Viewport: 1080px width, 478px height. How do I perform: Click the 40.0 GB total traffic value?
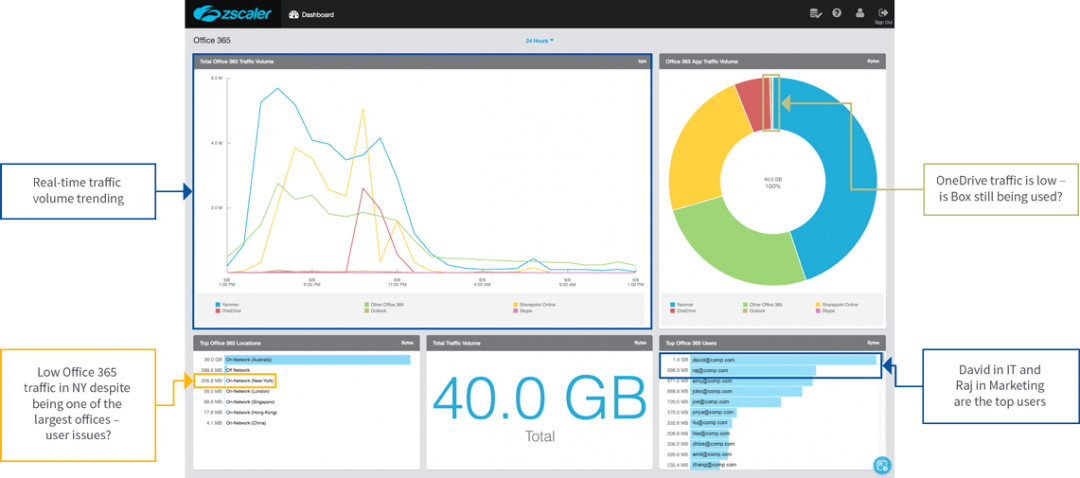click(538, 400)
